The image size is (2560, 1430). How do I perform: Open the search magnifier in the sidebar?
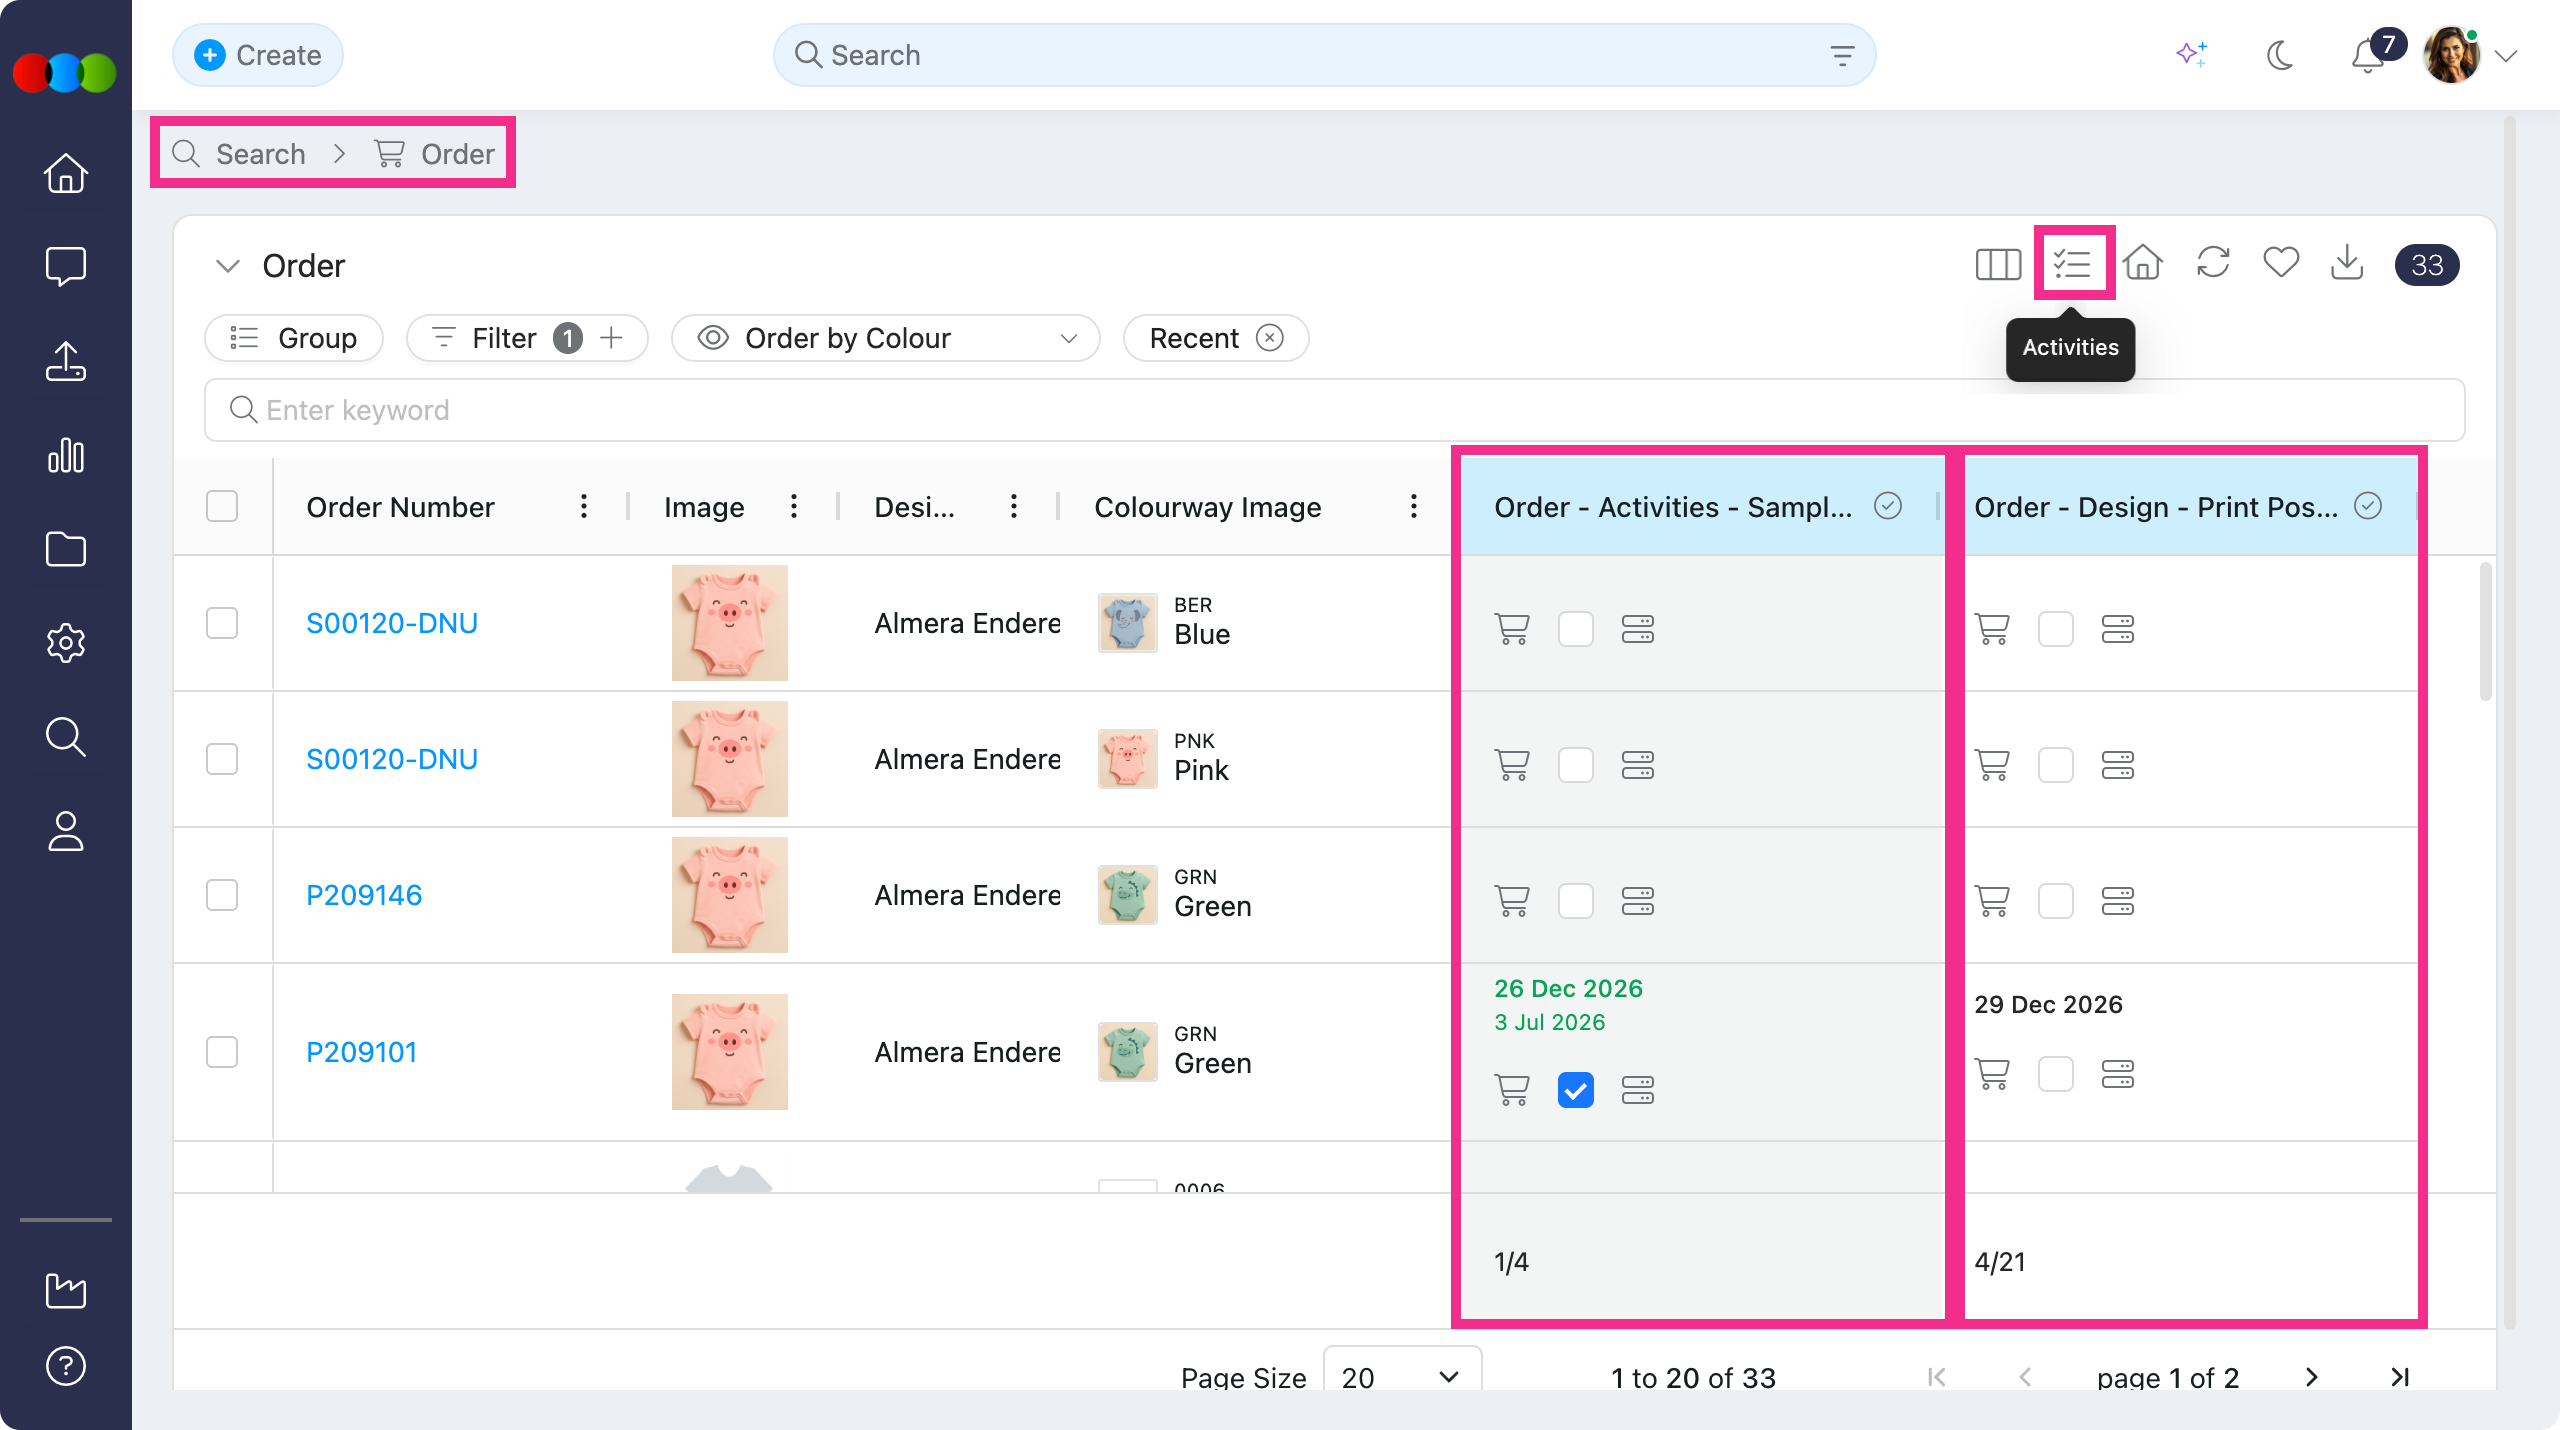pos(66,737)
